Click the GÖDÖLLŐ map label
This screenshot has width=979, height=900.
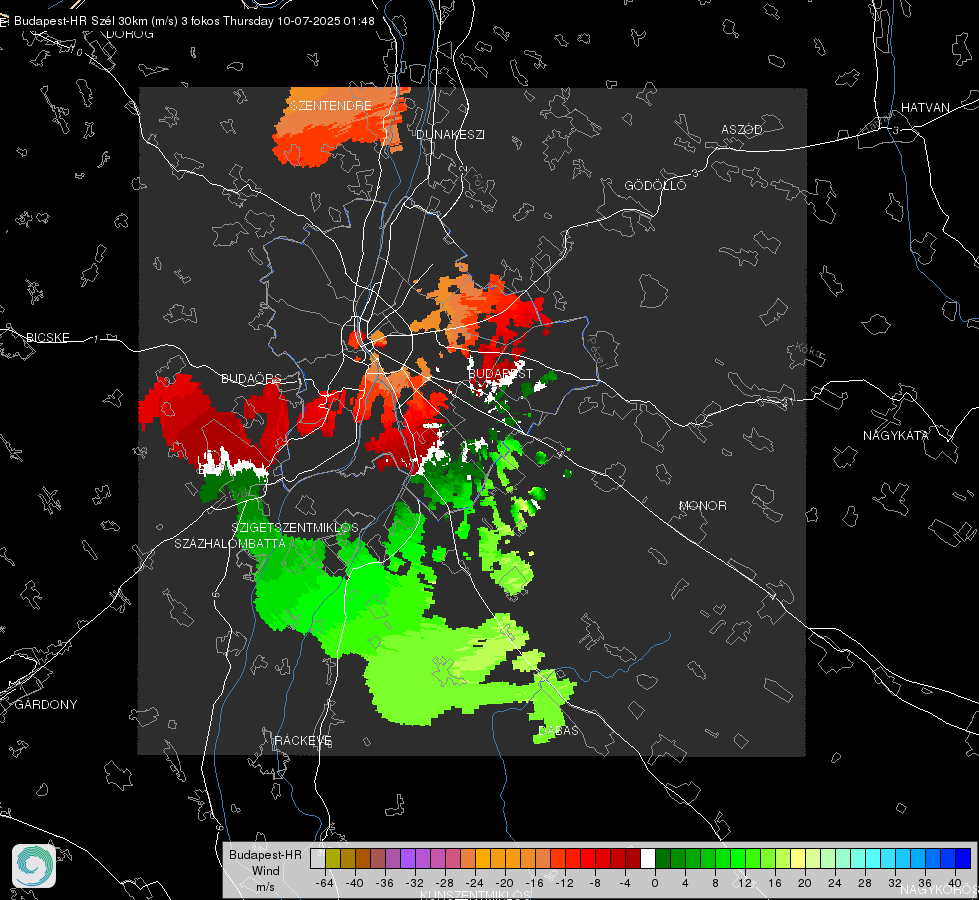655,185
